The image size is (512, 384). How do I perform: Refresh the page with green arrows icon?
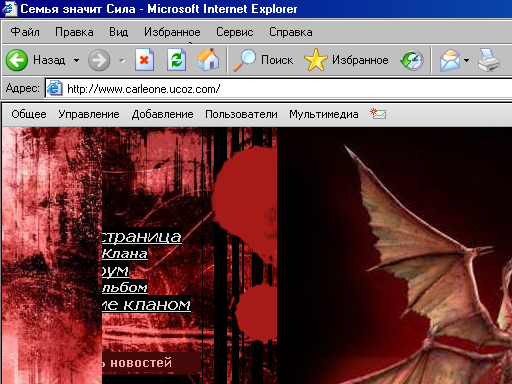tap(176, 60)
